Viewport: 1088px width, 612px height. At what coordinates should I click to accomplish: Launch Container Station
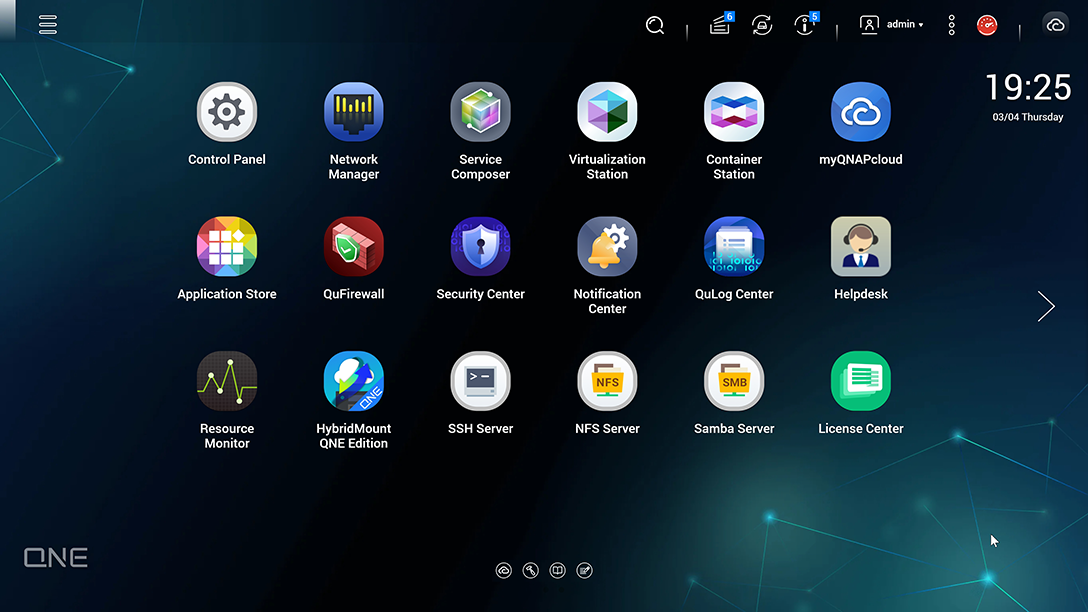point(734,113)
